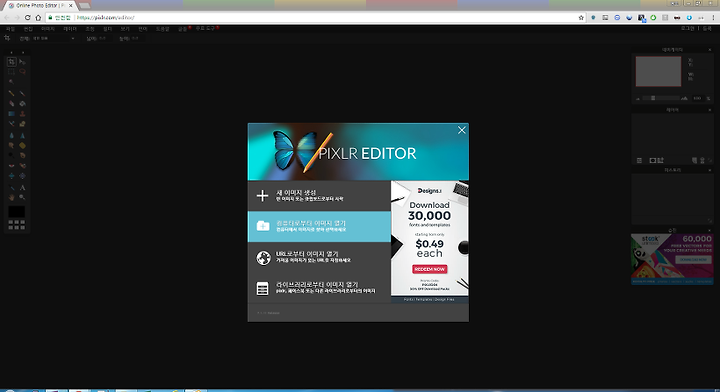Select the Smudge tool
The height and width of the screenshot is (392, 720).
click(11, 146)
